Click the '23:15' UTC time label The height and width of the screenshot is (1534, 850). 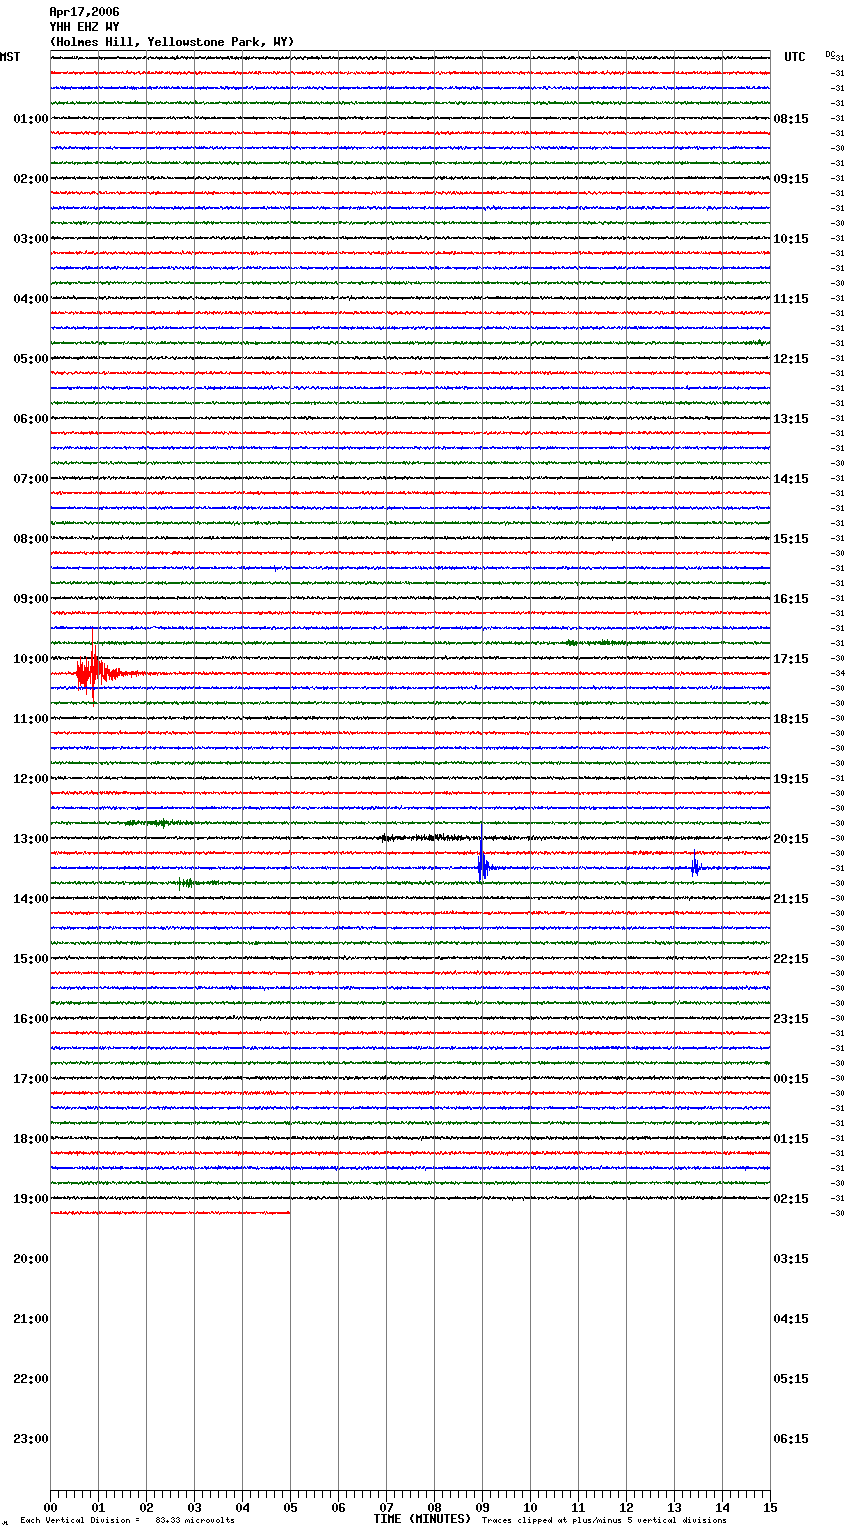point(791,1019)
